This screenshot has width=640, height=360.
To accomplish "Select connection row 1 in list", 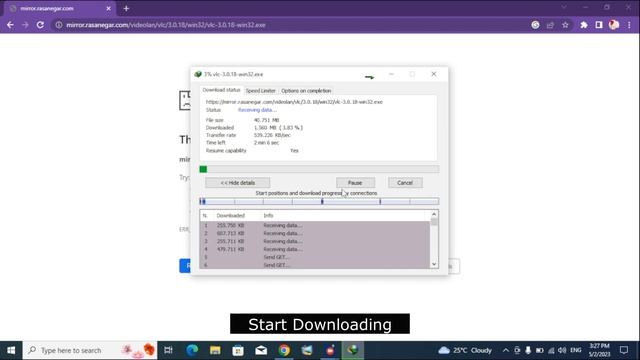I will click(x=314, y=225).
